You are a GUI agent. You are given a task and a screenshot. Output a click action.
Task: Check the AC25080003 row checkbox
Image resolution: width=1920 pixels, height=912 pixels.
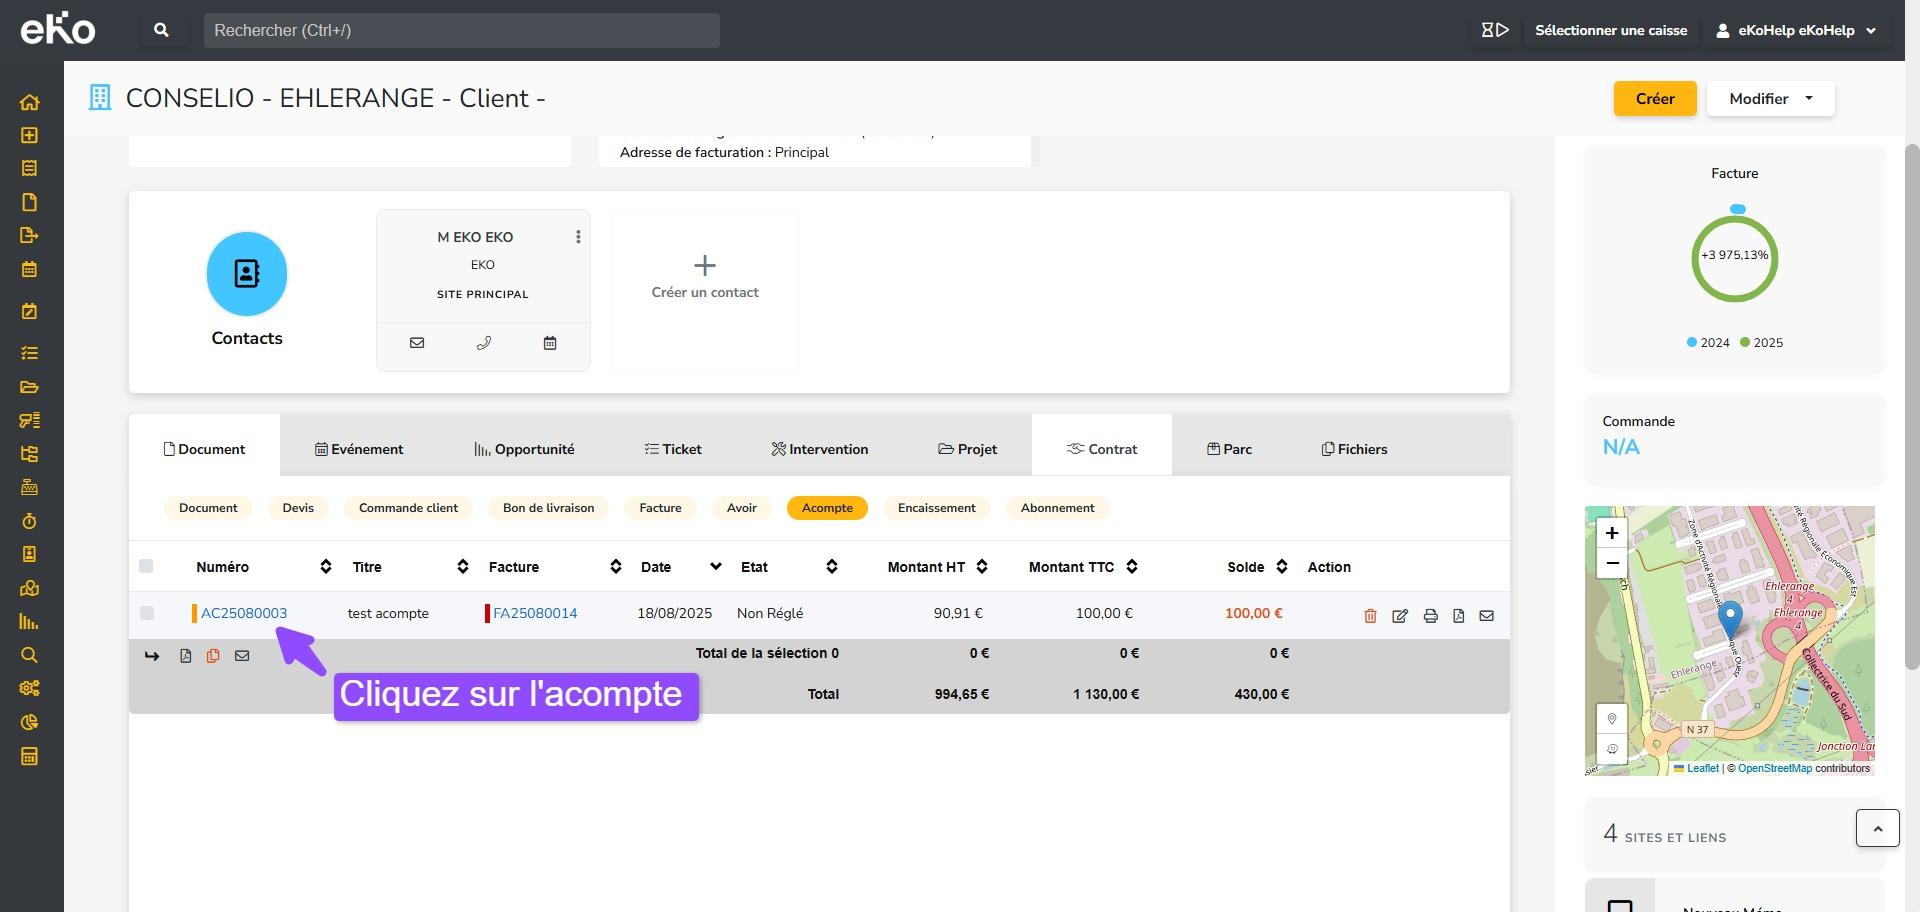(x=147, y=613)
